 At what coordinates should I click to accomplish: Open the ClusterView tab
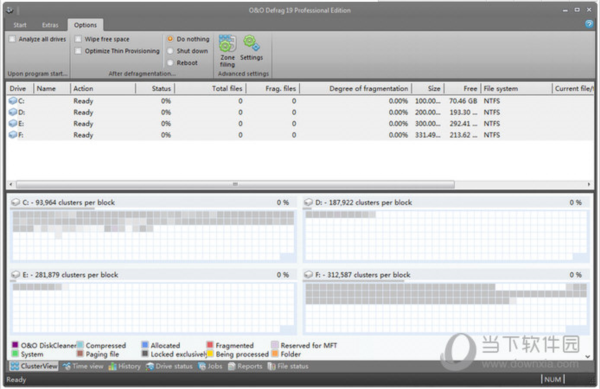pos(34,366)
